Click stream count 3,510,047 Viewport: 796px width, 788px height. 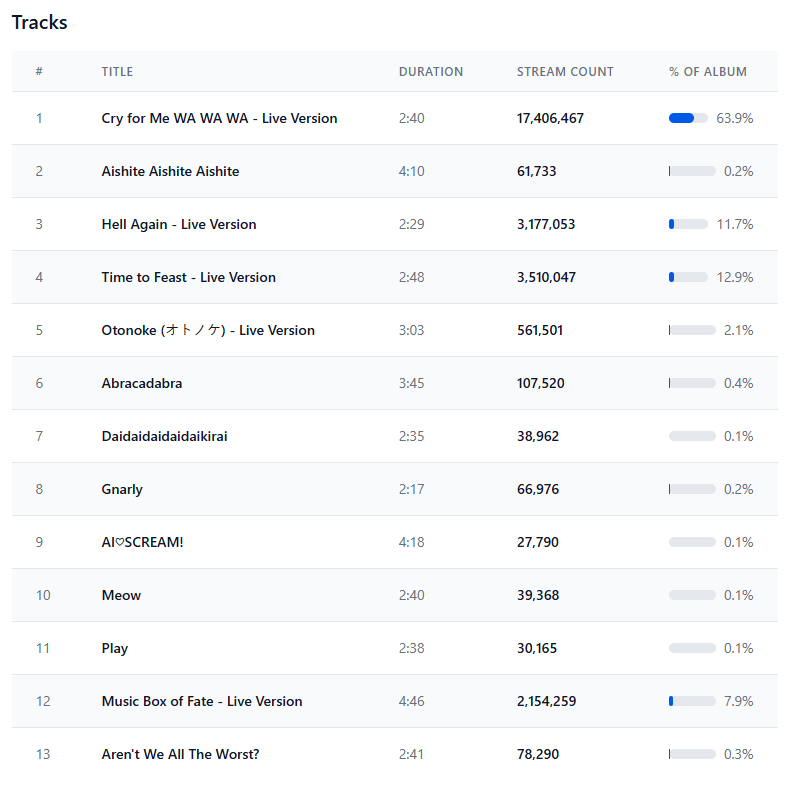546,277
